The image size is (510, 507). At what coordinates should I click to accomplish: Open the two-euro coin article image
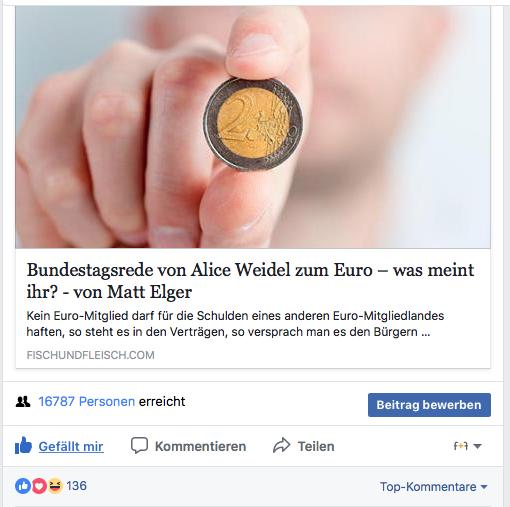point(253,127)
